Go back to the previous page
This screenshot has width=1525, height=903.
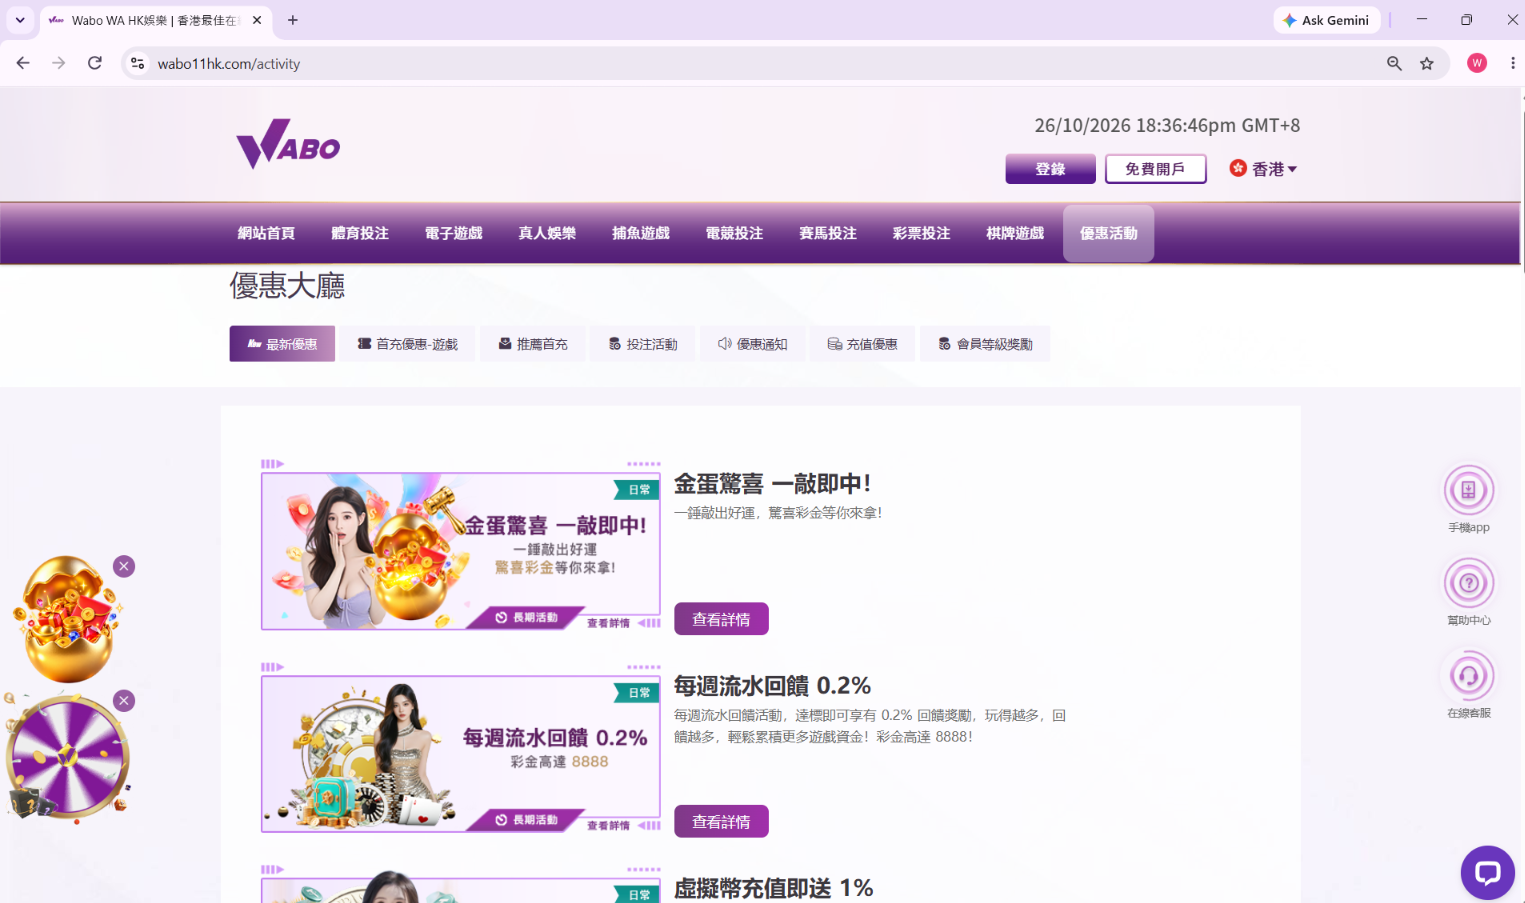23,63
